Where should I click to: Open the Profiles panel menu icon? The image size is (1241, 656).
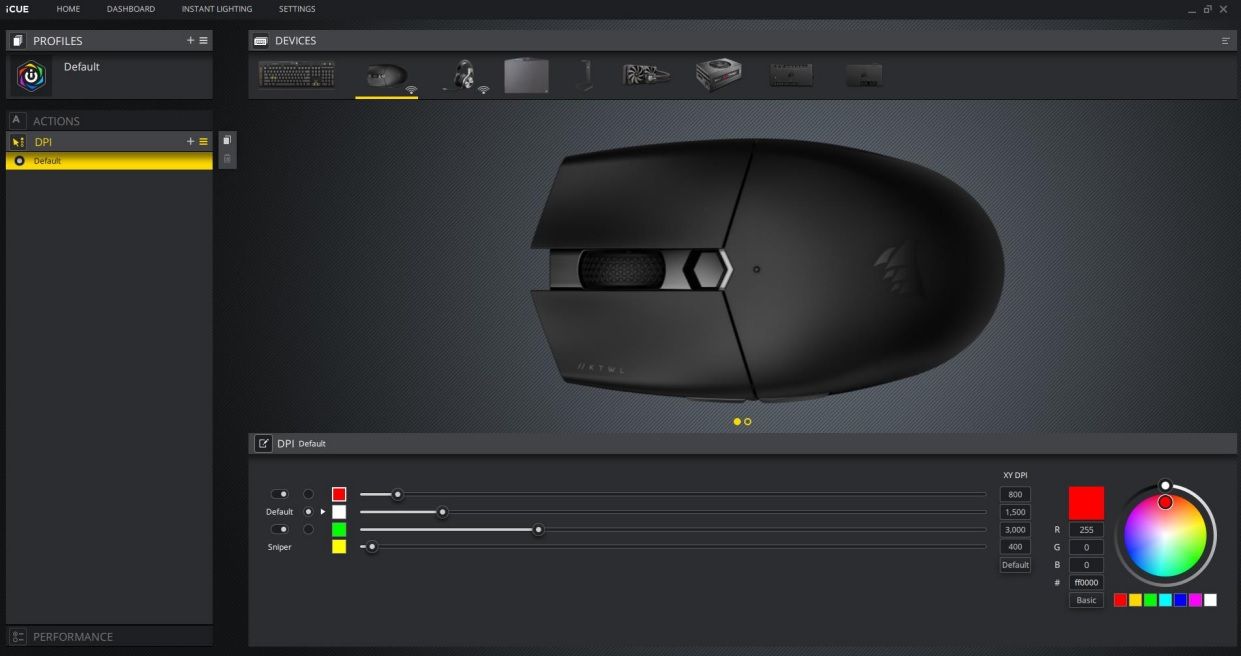click(x=203, y=41)
